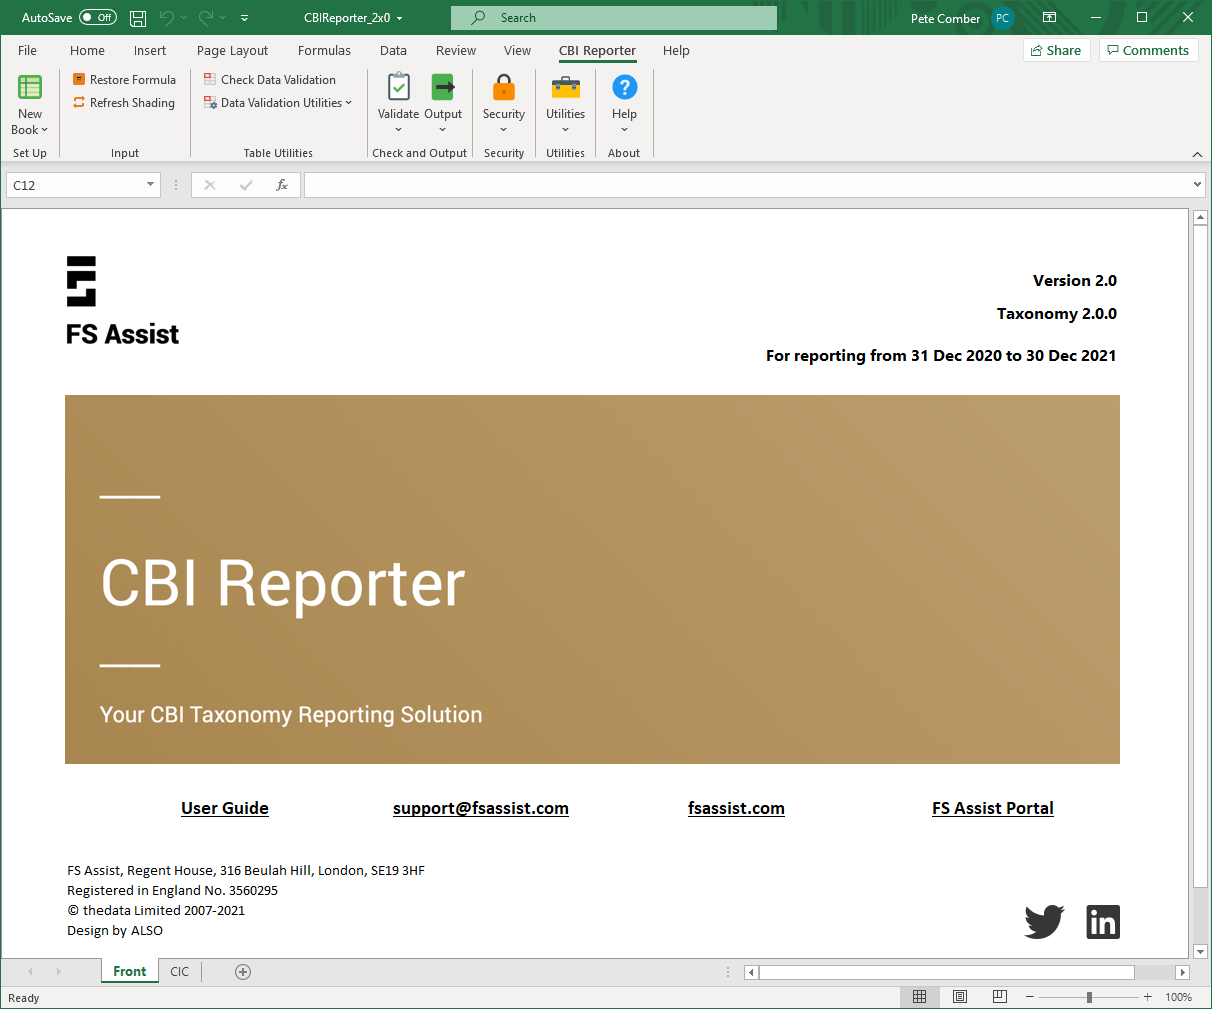Open the Comments pane

[1148, 50]
